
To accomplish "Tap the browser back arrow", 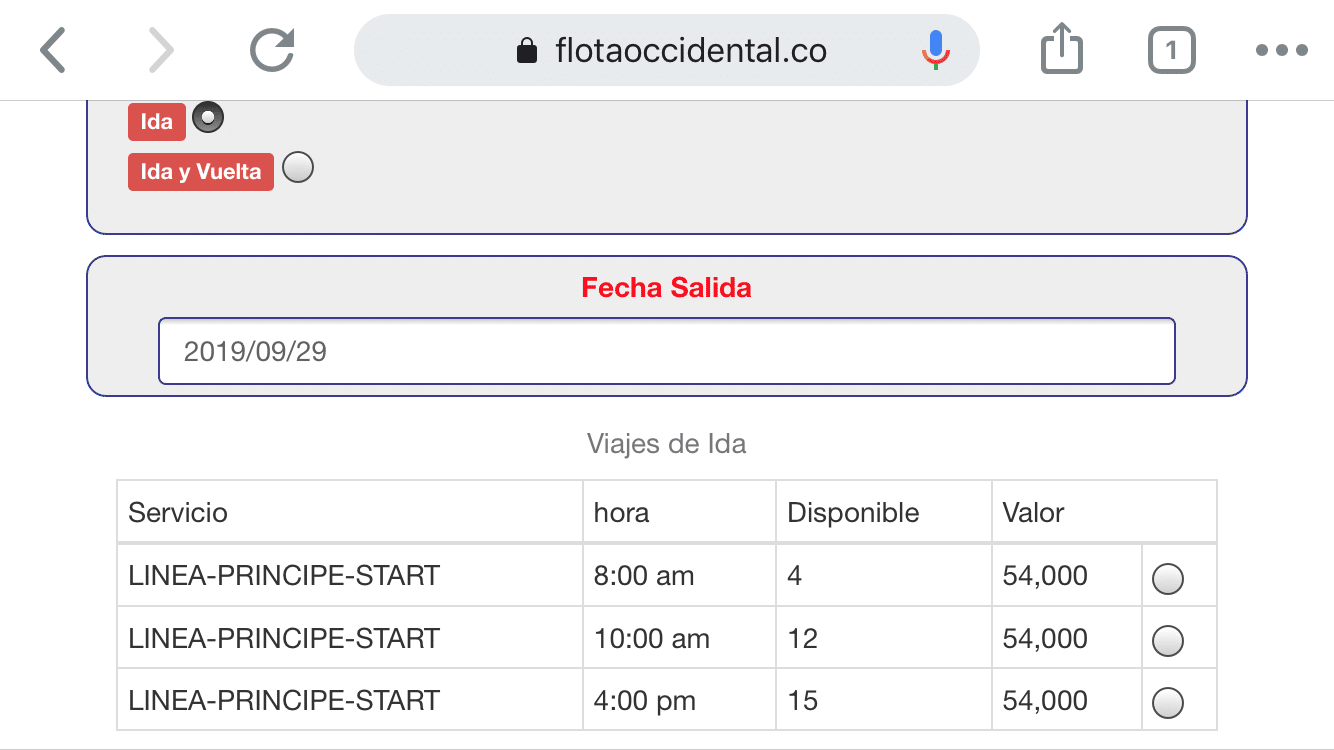I will (53, 50).
